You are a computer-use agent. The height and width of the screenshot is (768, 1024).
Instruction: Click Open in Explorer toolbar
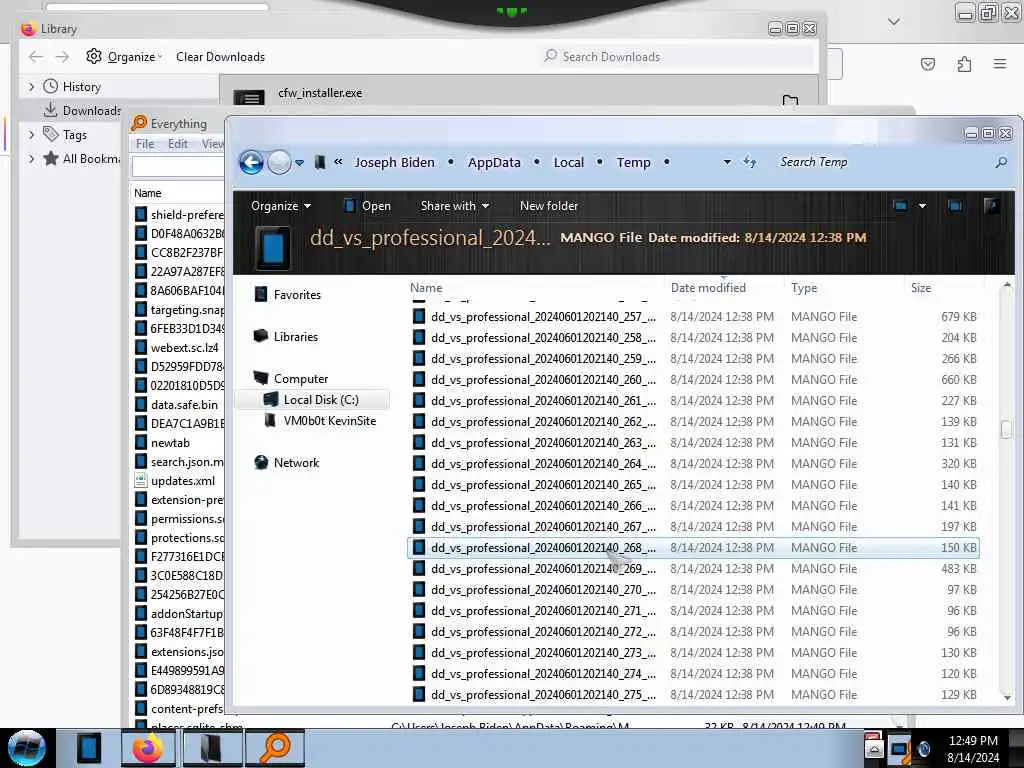367,206
